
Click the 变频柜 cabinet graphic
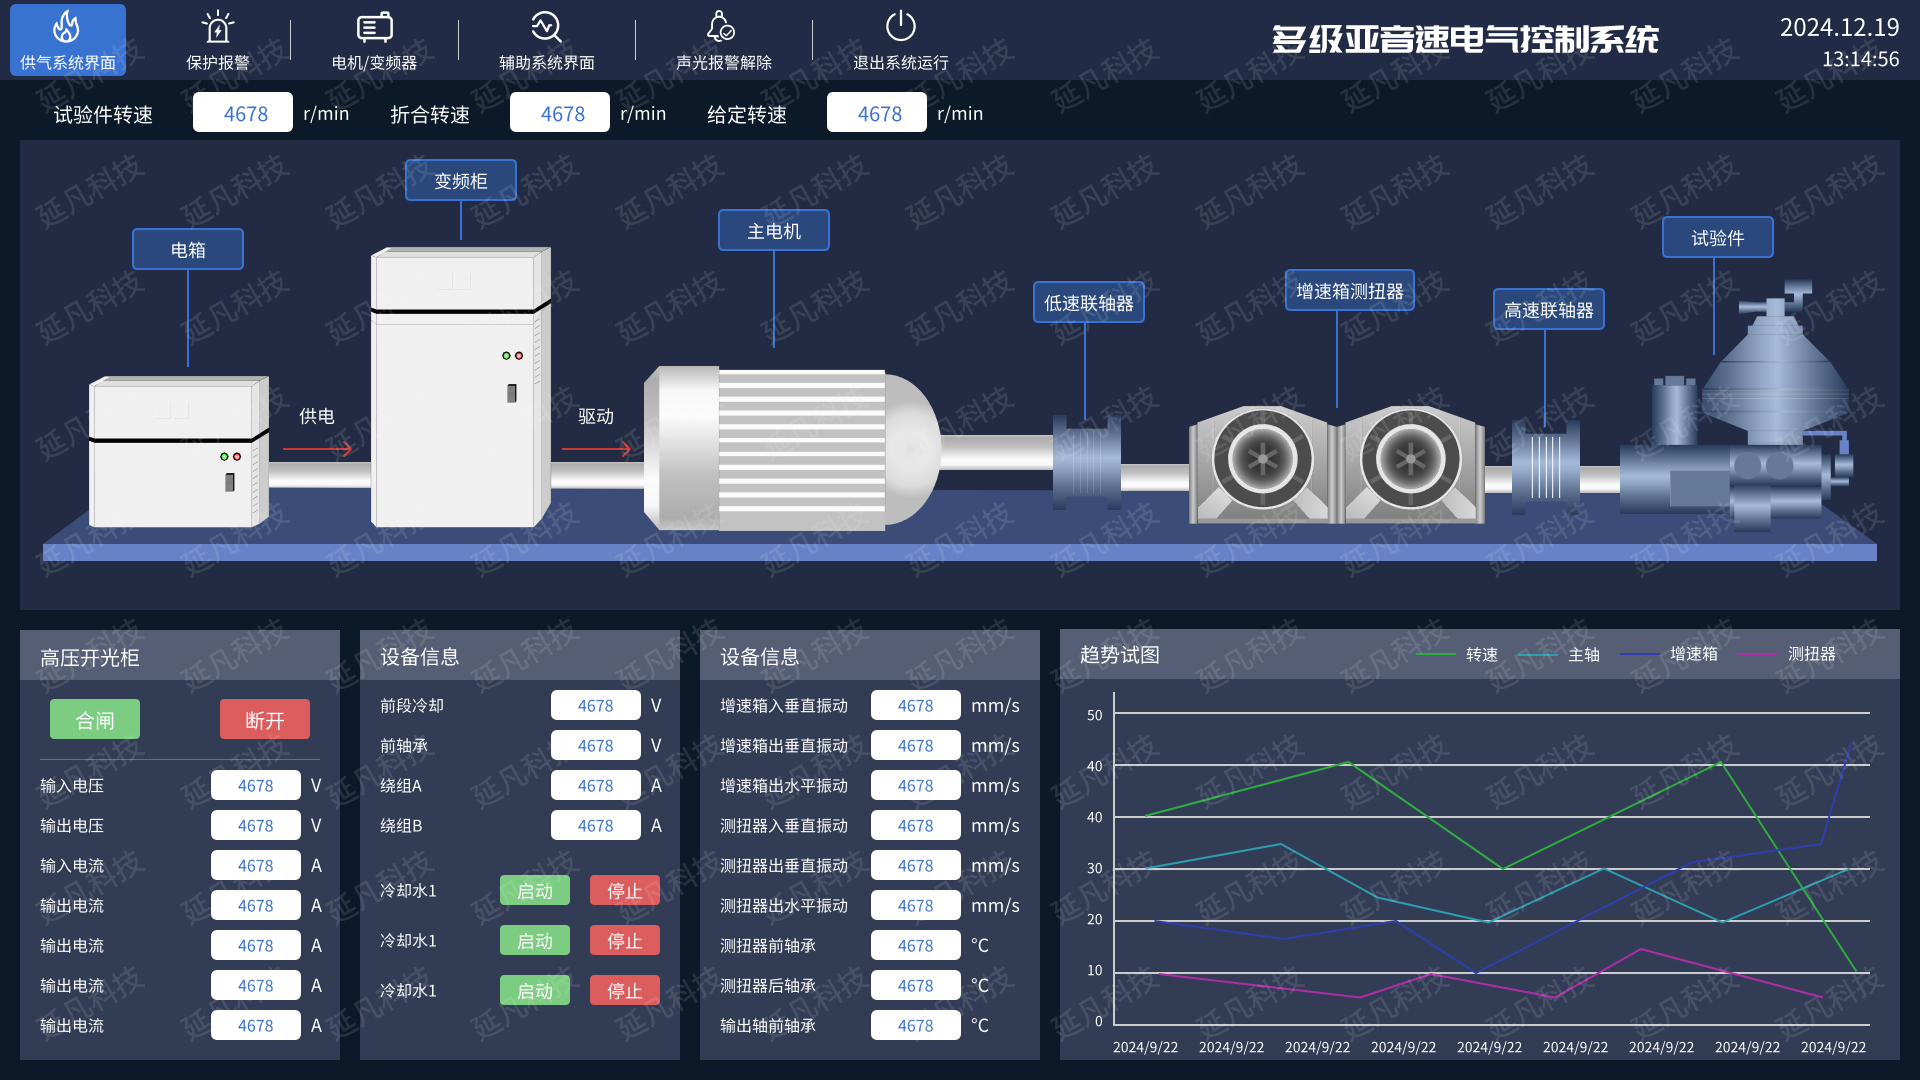point(460,388)
